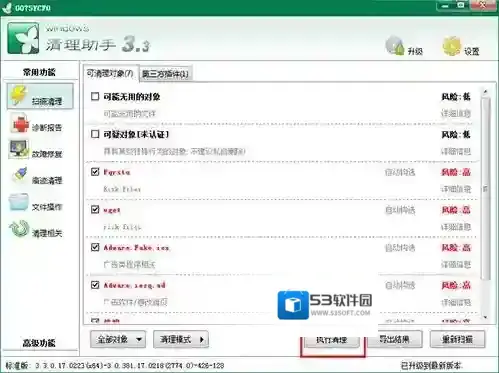This screenshot has width=499, height=373.
Task: Select the 常用功能 section header
Action: (39, 72)
